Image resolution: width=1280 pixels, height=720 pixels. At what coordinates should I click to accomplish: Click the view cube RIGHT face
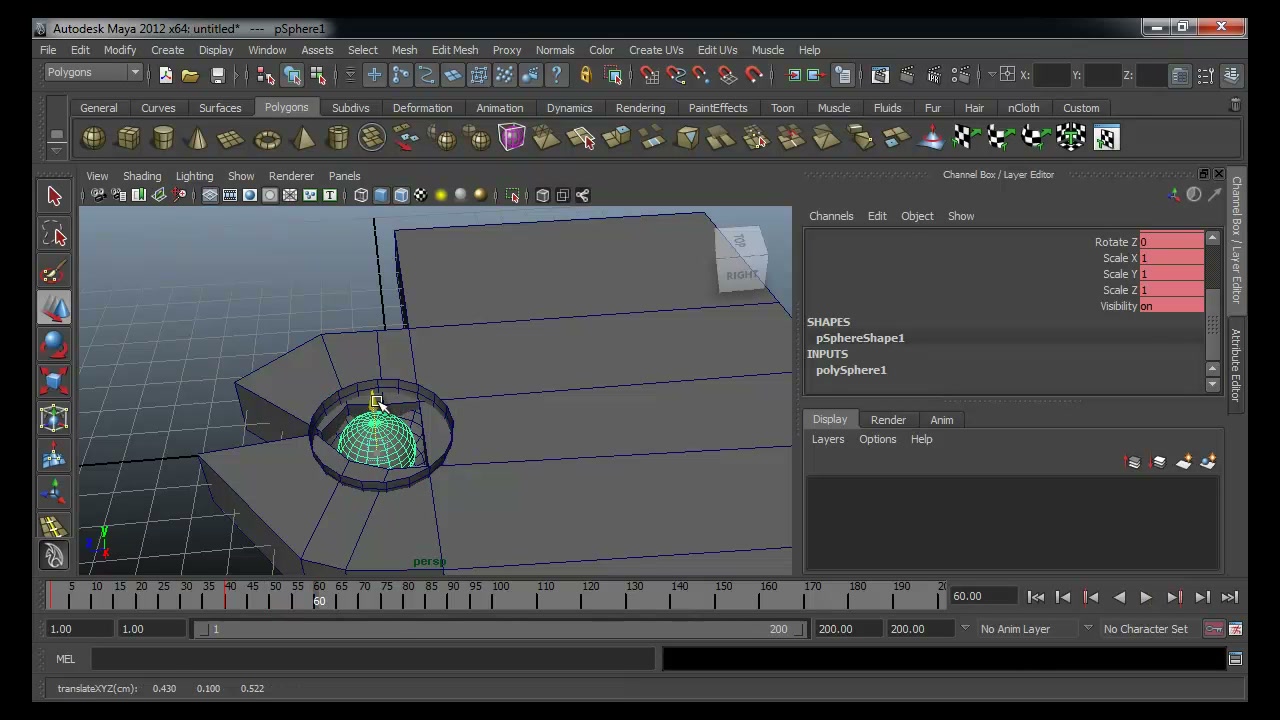coord(742,274)
